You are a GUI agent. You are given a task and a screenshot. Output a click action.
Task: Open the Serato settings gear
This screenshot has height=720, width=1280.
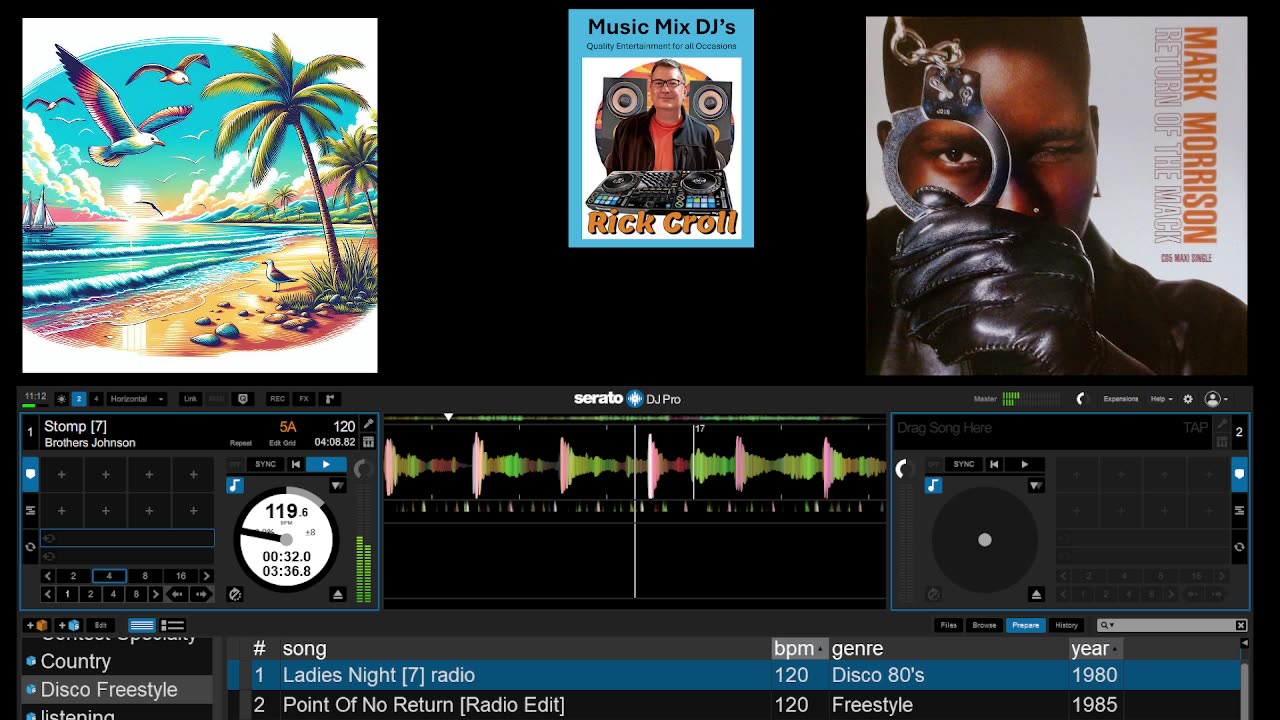point(1188,399)
